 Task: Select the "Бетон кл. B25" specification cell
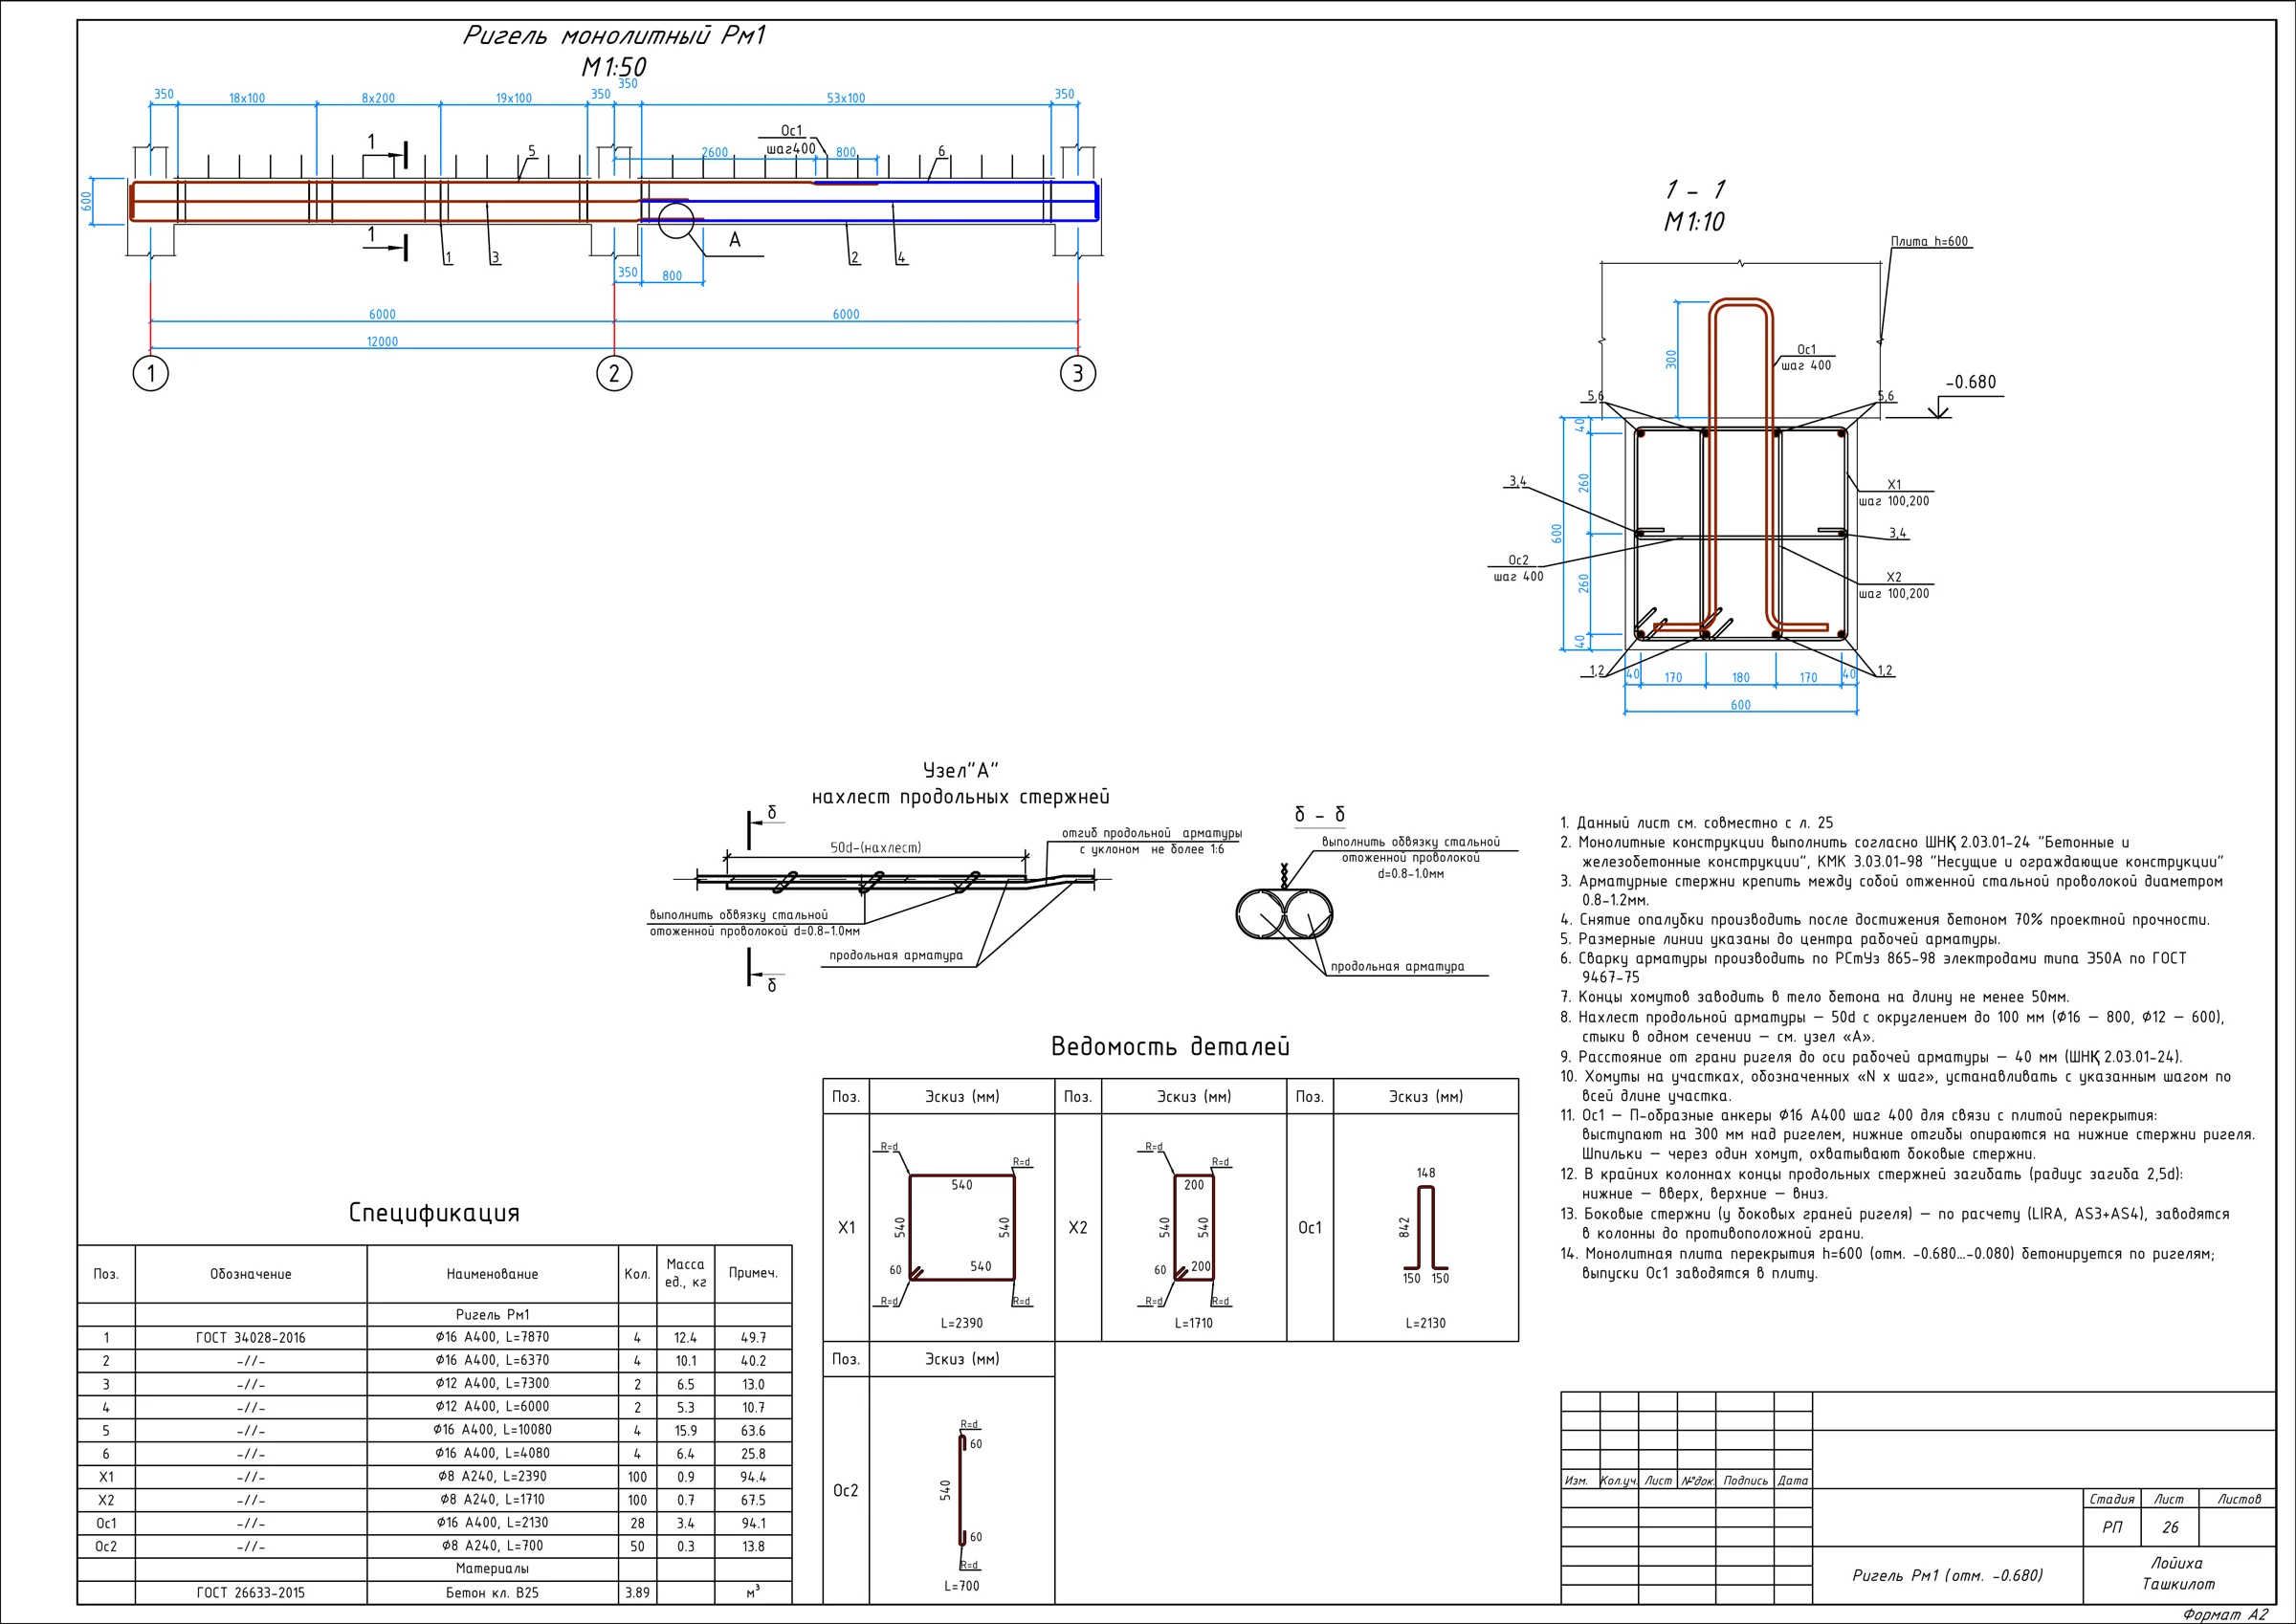tap(492, 1592)
